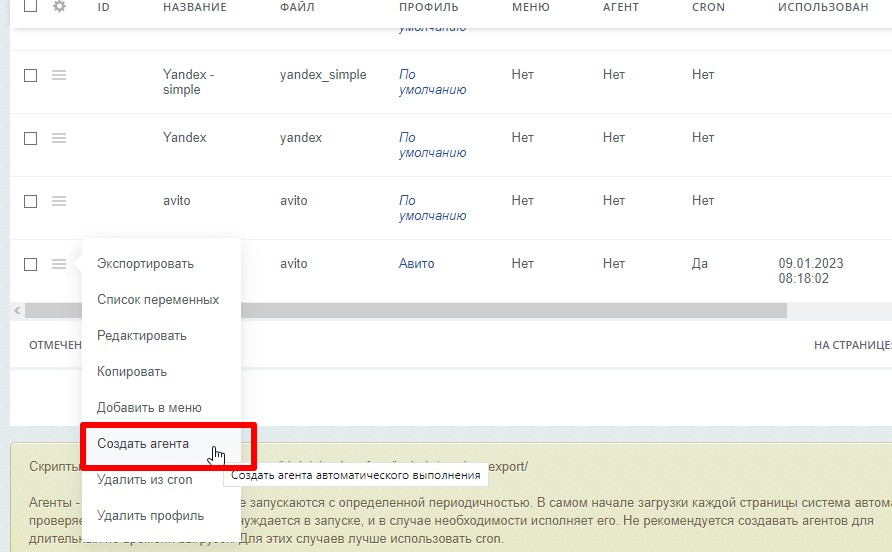Select Экспортировать in the context menu

145,264
